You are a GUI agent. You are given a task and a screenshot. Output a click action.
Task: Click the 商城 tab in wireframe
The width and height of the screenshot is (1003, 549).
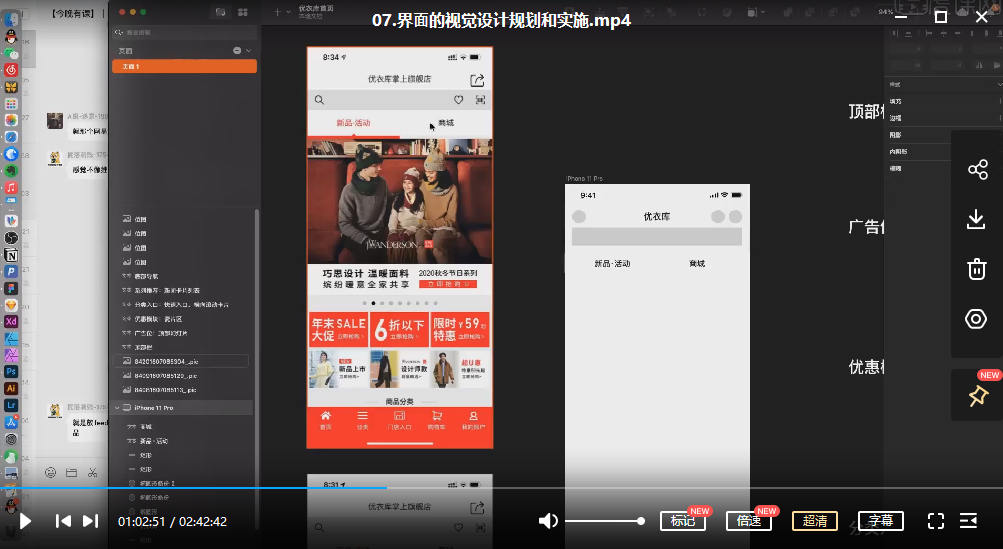pyautogui.click(x=697, y=264)
